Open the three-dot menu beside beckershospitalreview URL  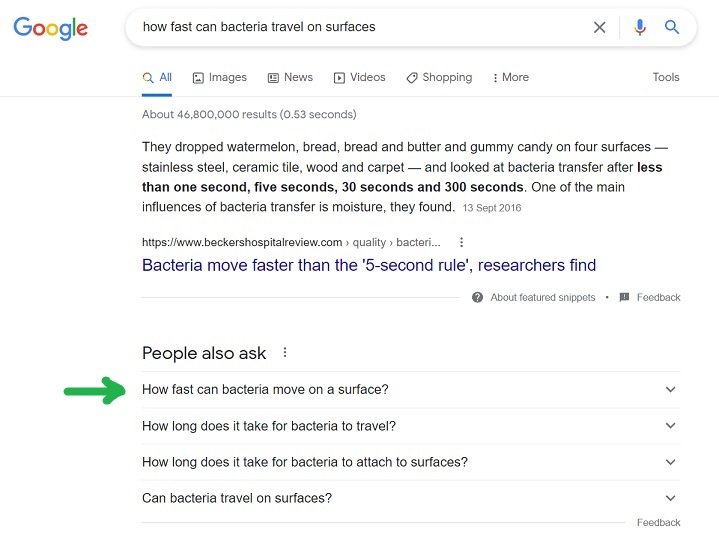pyautogui.click(x=461, y=242)
